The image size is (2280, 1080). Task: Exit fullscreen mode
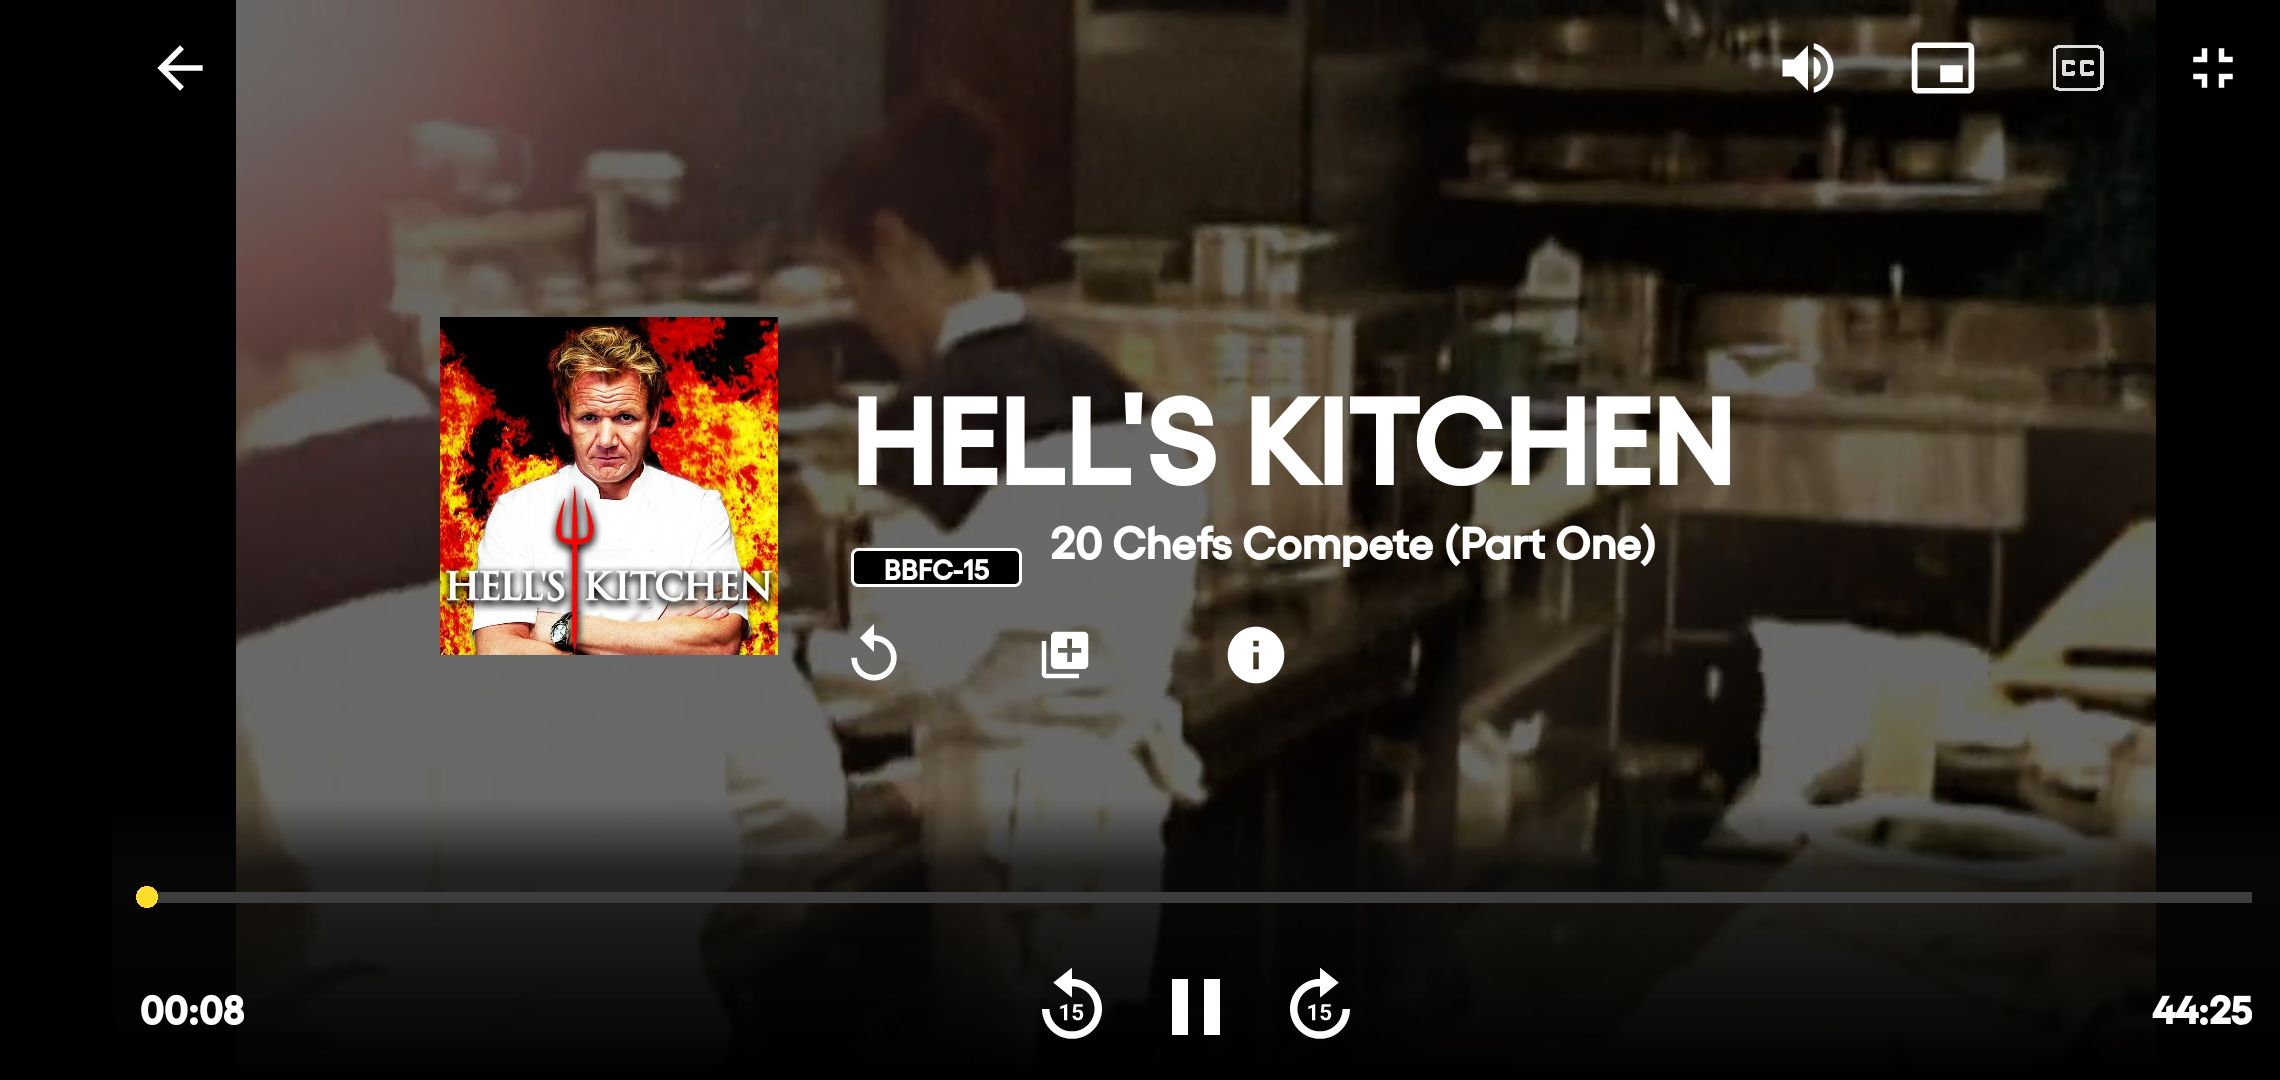click(x=2212, y=68)
